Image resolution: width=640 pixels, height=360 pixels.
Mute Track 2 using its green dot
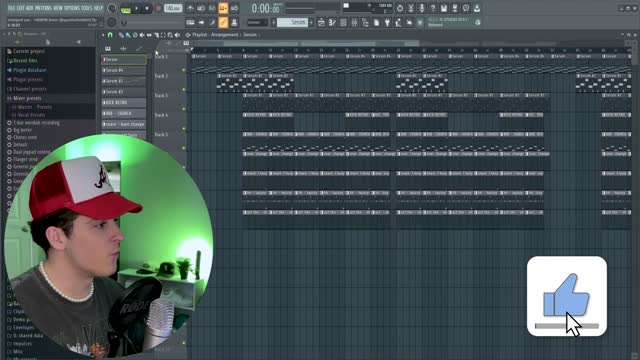coord(184,89)
